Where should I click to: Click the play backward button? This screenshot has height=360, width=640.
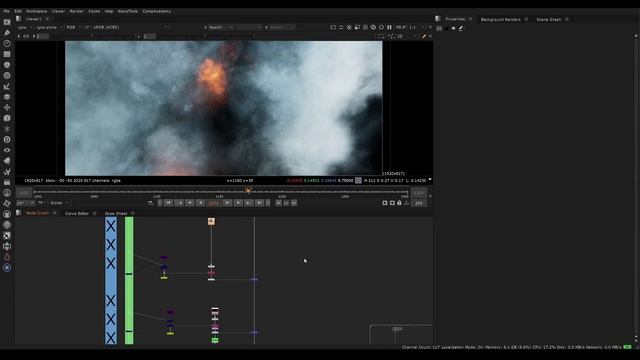pos(200,203)
